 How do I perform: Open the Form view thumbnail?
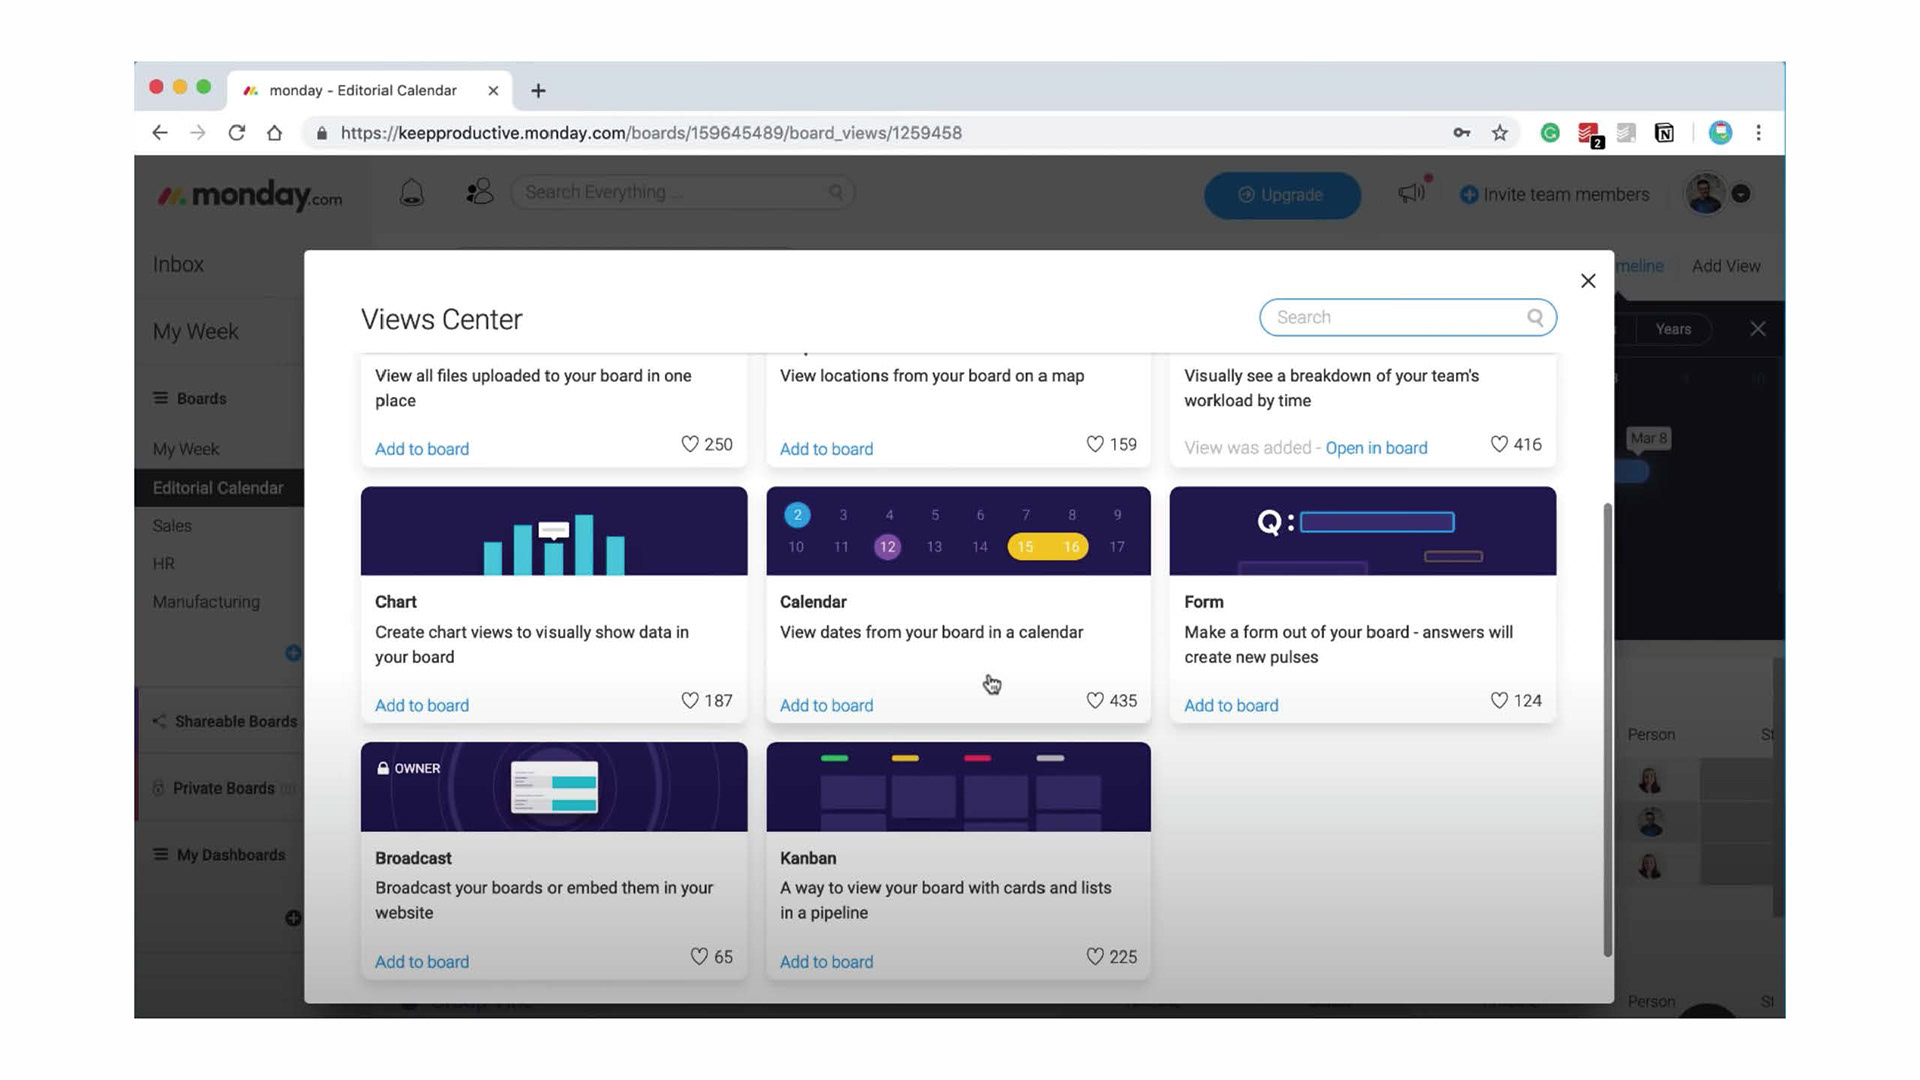[1363, 531]
